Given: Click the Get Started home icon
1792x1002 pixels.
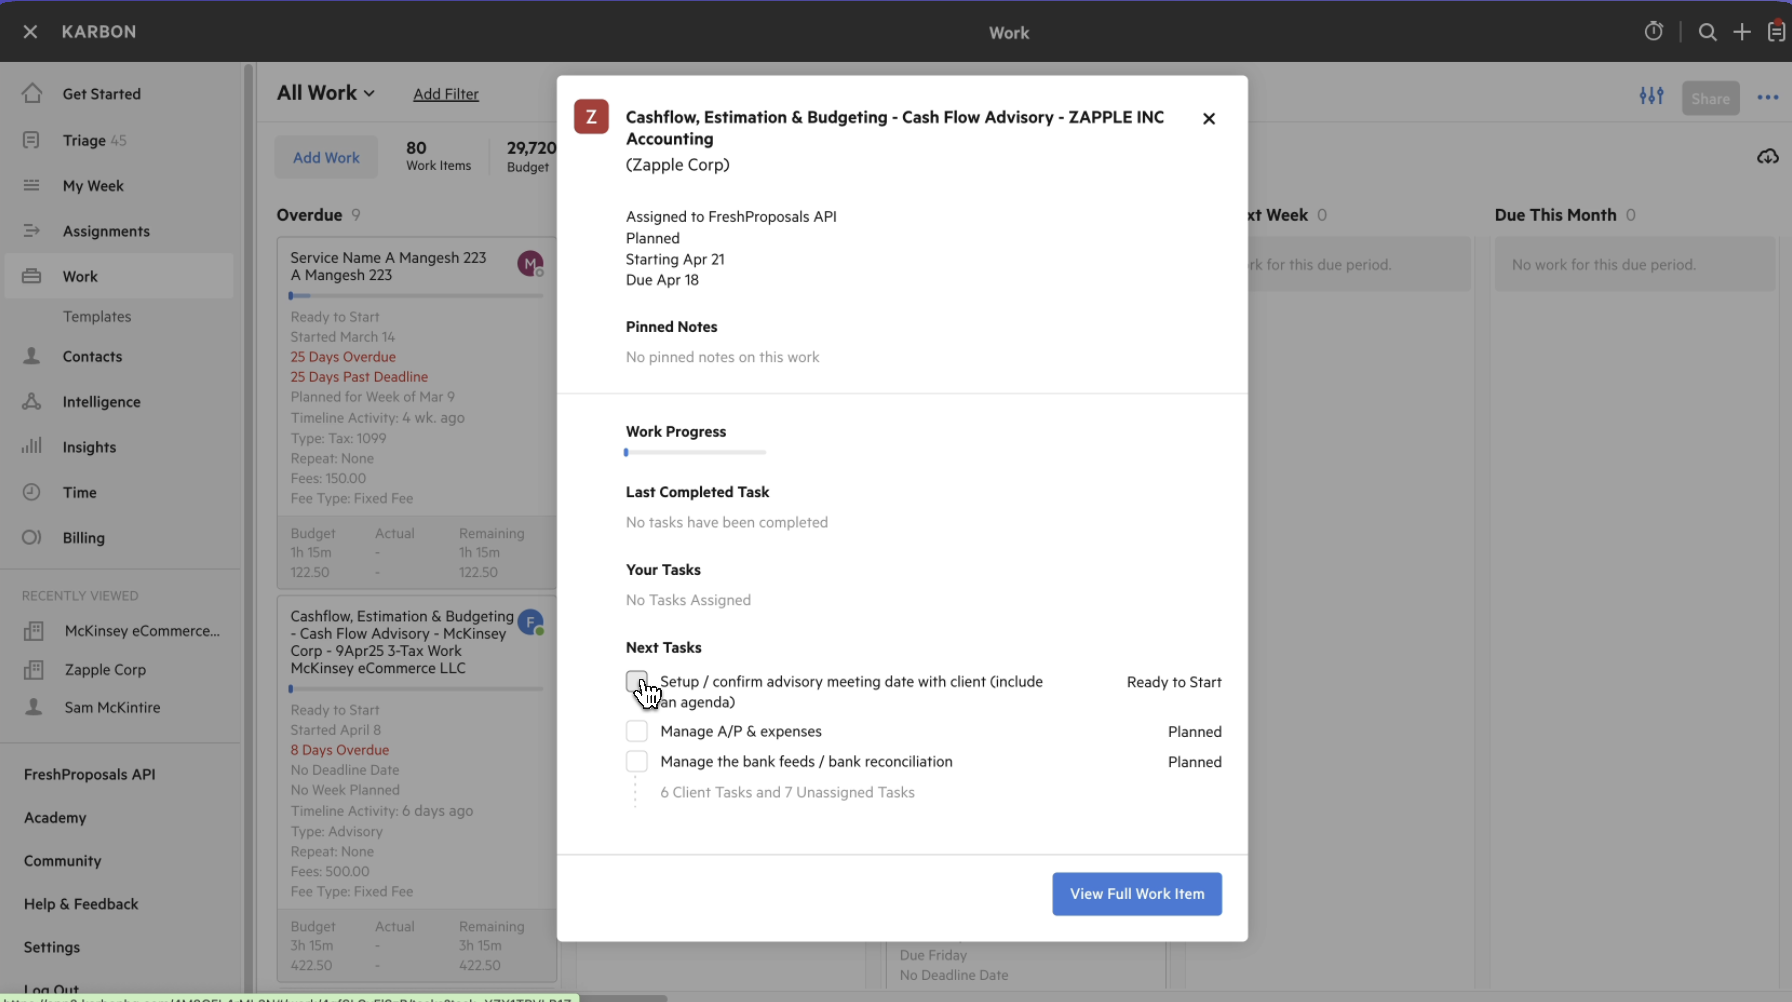Looking at the screenshot, I should click(32, 93).
